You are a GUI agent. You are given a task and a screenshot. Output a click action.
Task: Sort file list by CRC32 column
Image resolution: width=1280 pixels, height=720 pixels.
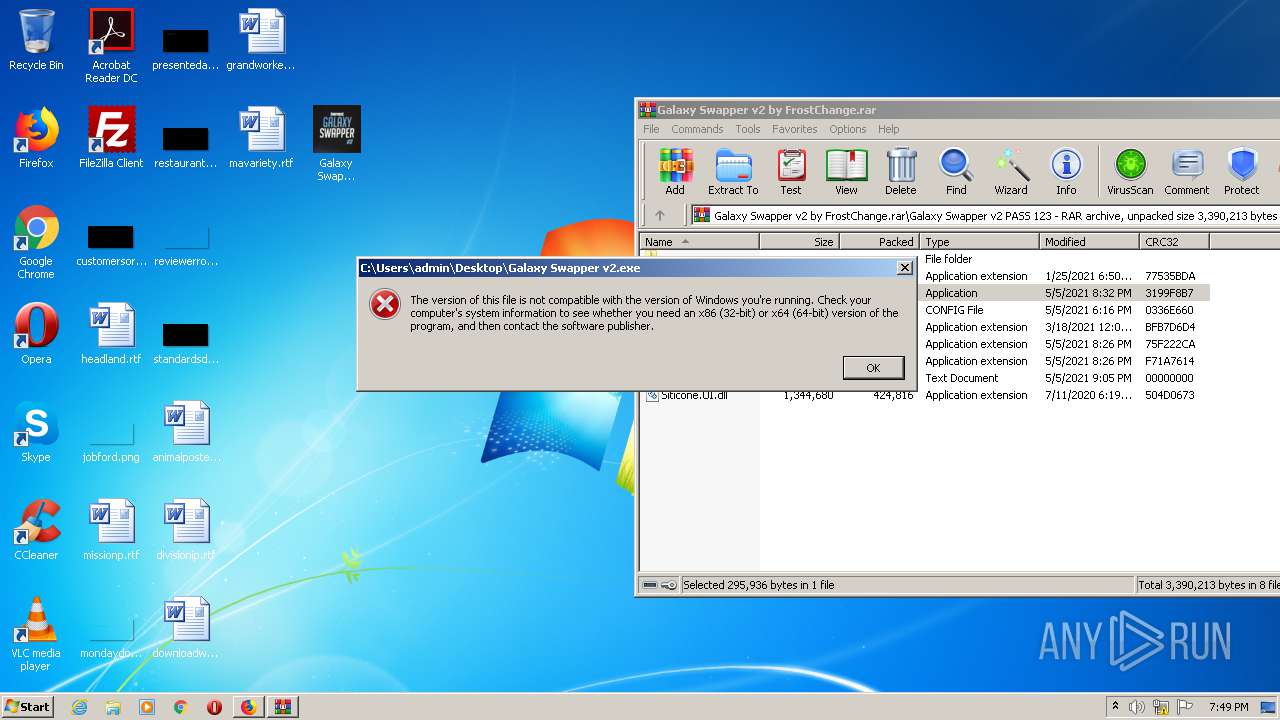tap(1174, 242)
